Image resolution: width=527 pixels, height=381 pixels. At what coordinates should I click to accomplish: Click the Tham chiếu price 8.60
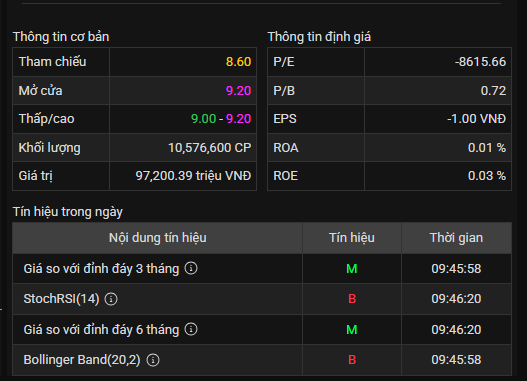[238, 62]
